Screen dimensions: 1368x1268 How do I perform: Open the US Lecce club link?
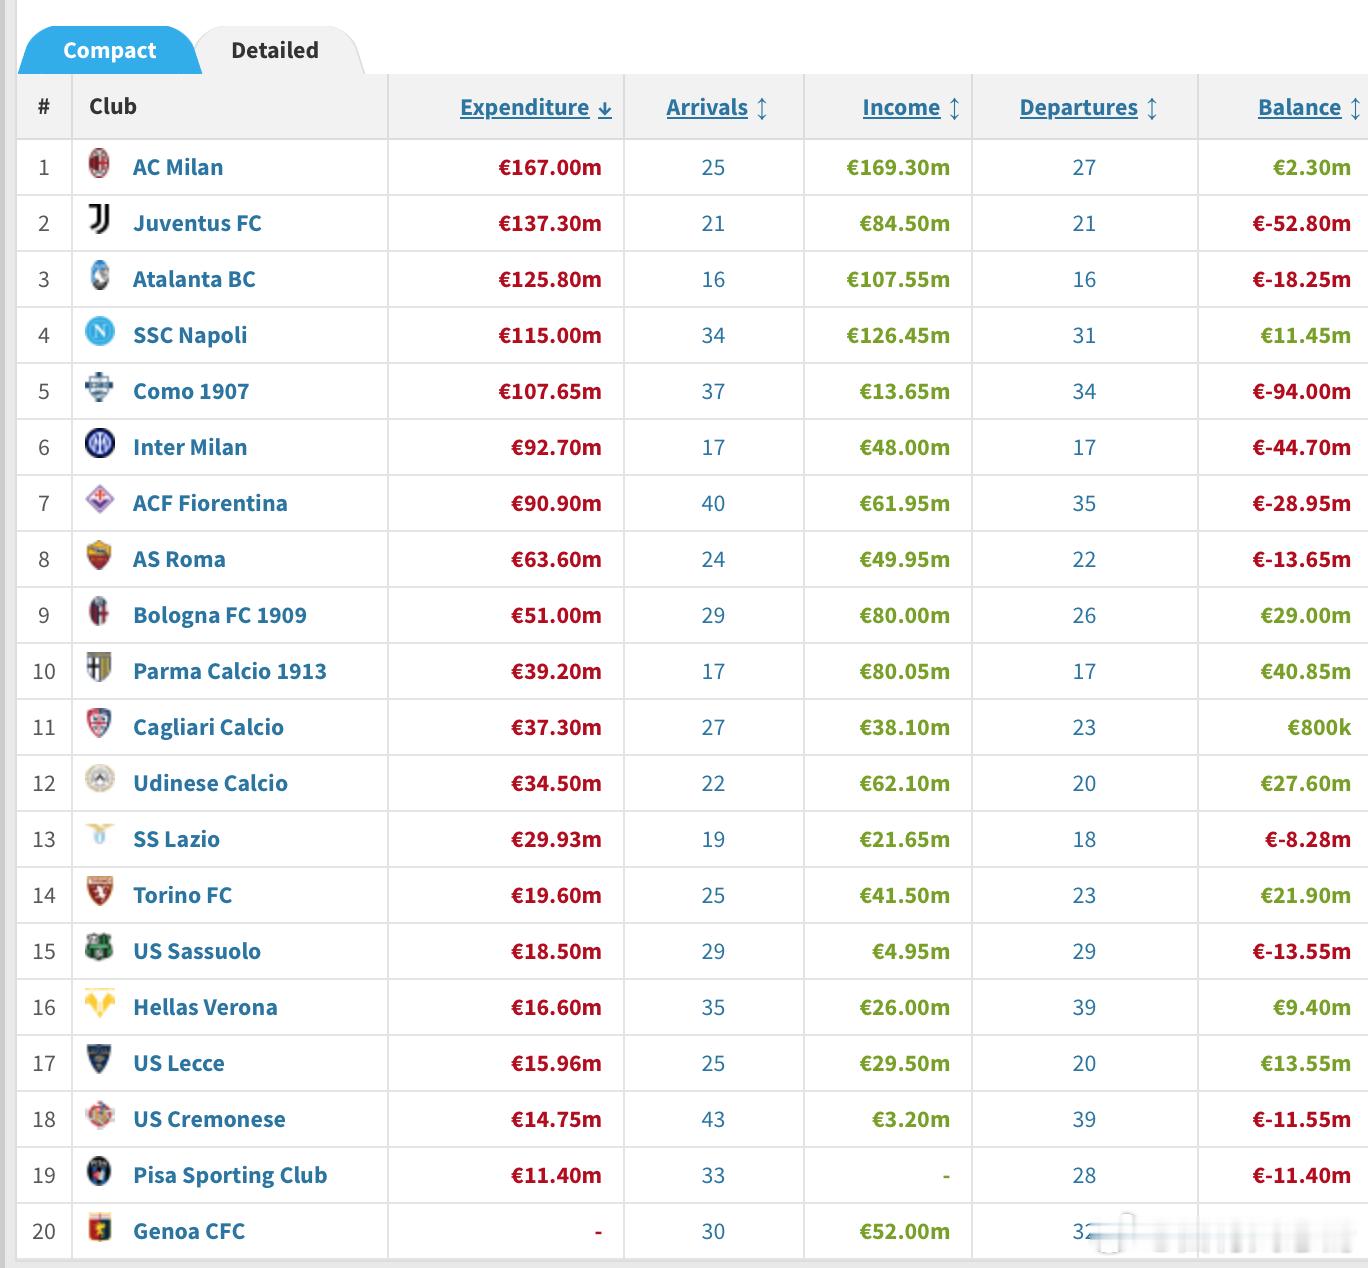[179, 1063]
